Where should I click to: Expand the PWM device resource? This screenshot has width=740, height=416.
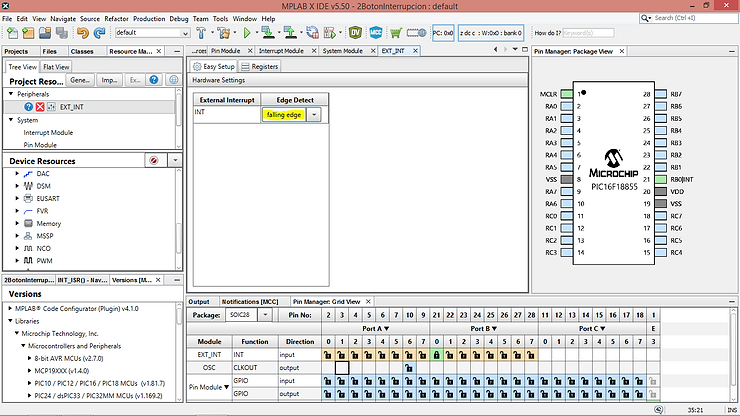tap(17, 260)
